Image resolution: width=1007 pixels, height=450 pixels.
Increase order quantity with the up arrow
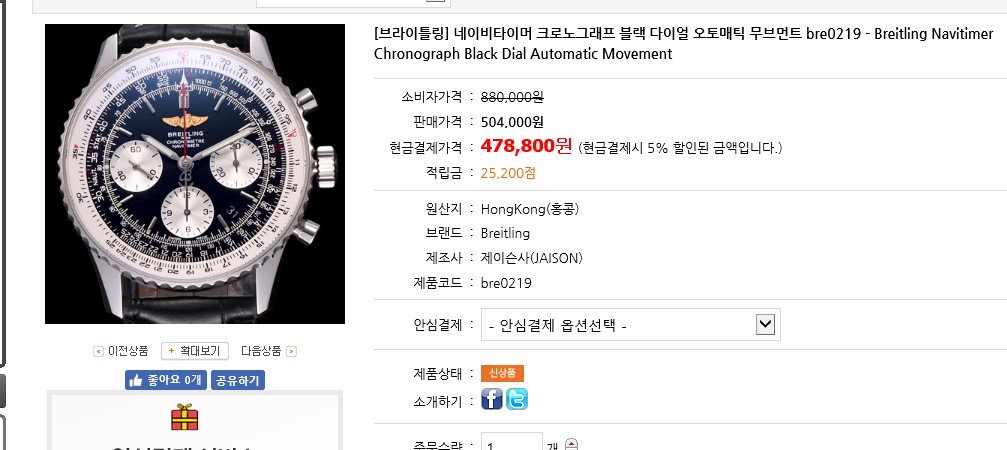click(572, 443)
